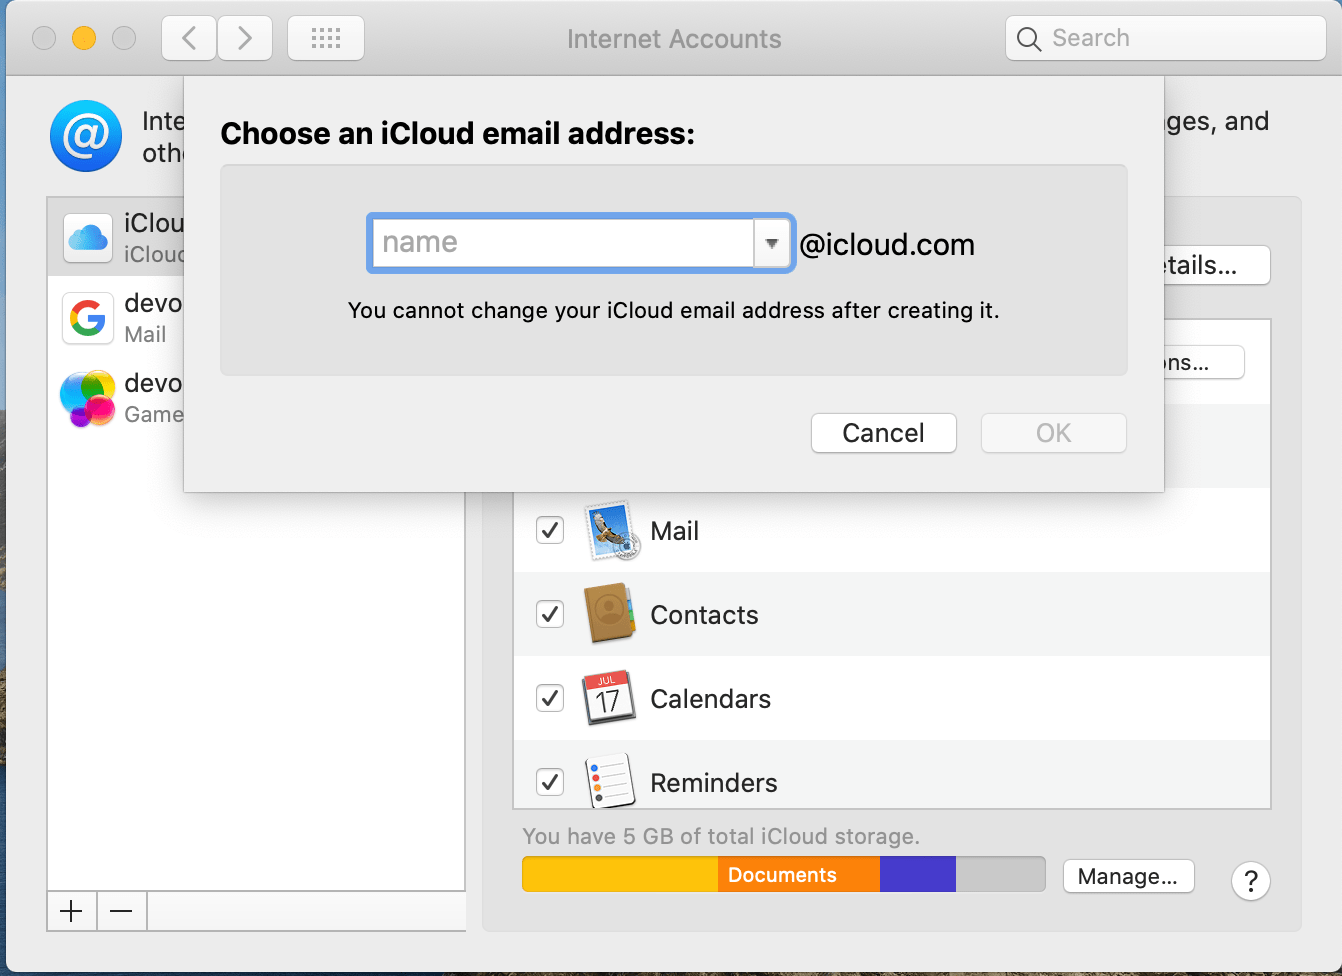Open the email name dropdown arrow
This screenshot has width=1342, height=976.
(772, 243)
